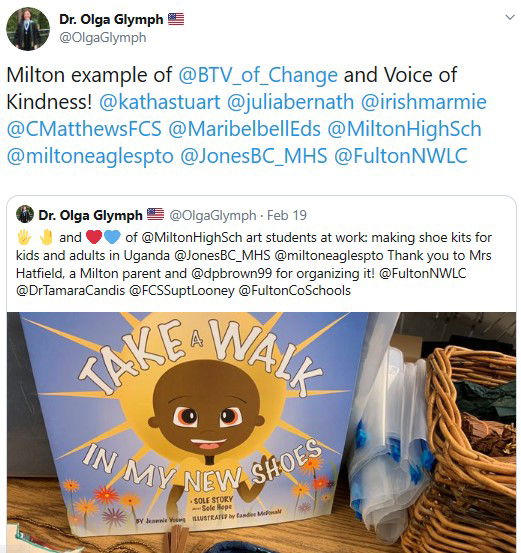Click the quoted tweet text about shoe kits
The image size is (521, 553).
254,264
